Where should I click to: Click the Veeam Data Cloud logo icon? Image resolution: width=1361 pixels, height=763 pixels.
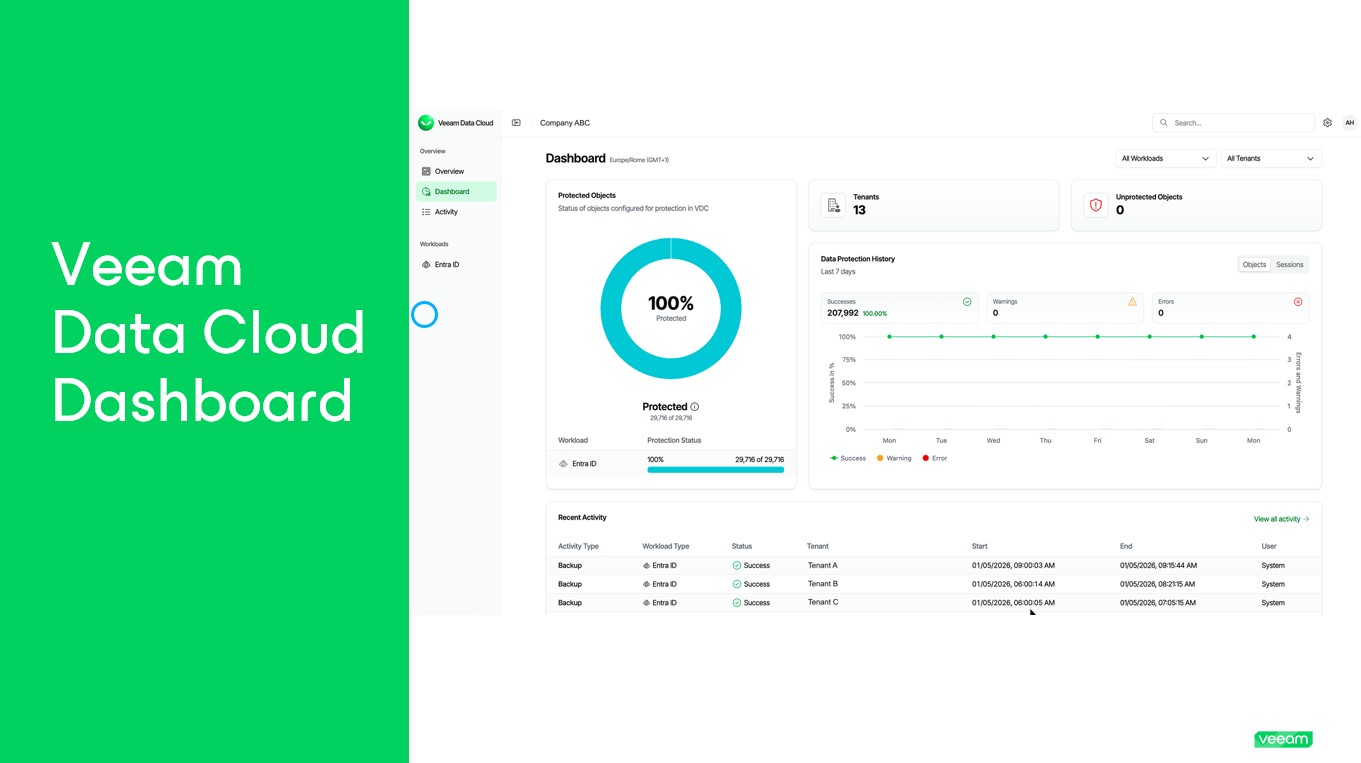(x=426, y=123)
